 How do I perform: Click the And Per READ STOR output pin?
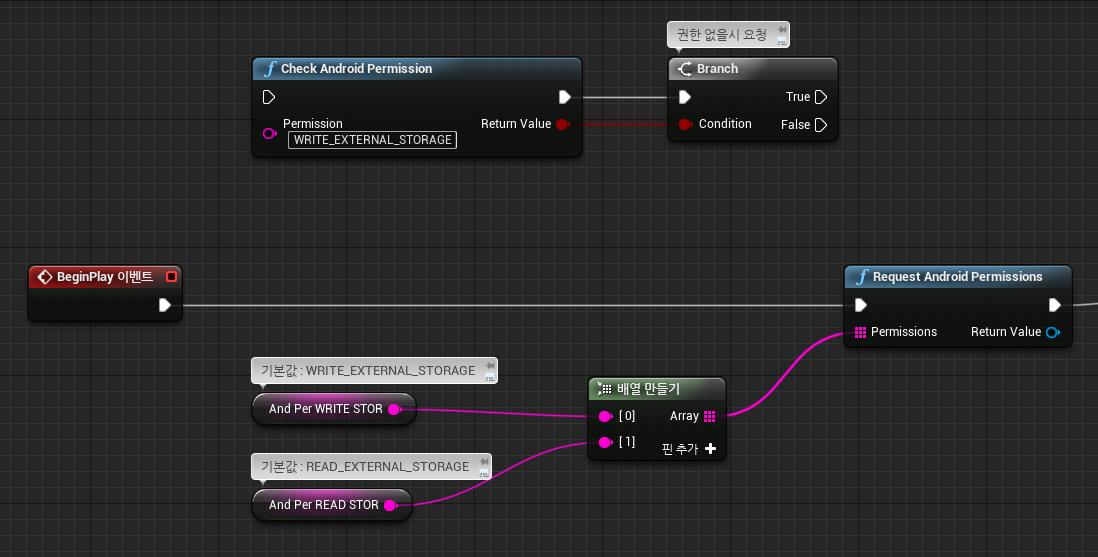coord(391,505)
